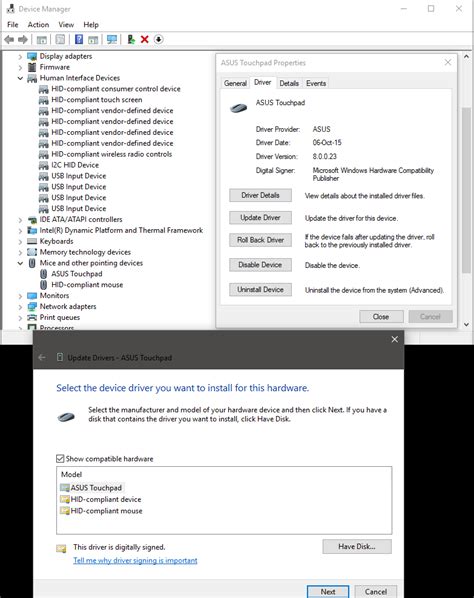Image resolution: width=474 pixels, height=598 pixels.
Task: Click the Show/Hide console tree toolbar icon
Action: coord(42,39)
